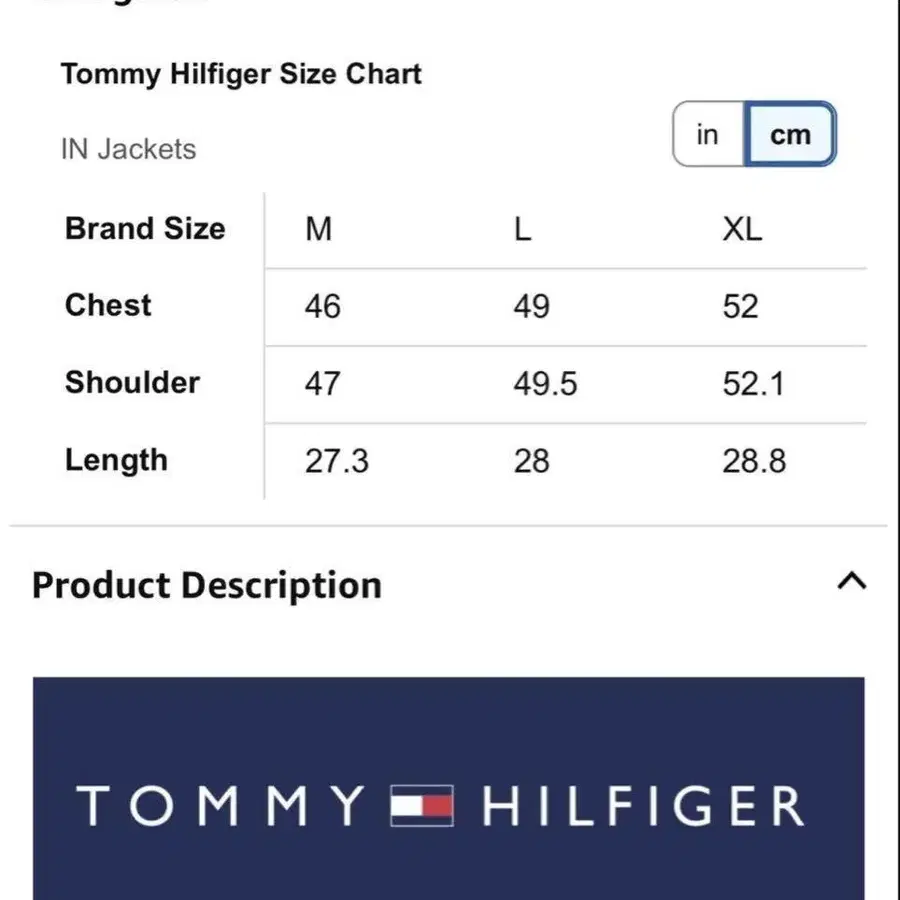Collapse the Product Description chevron

[851, 582]
